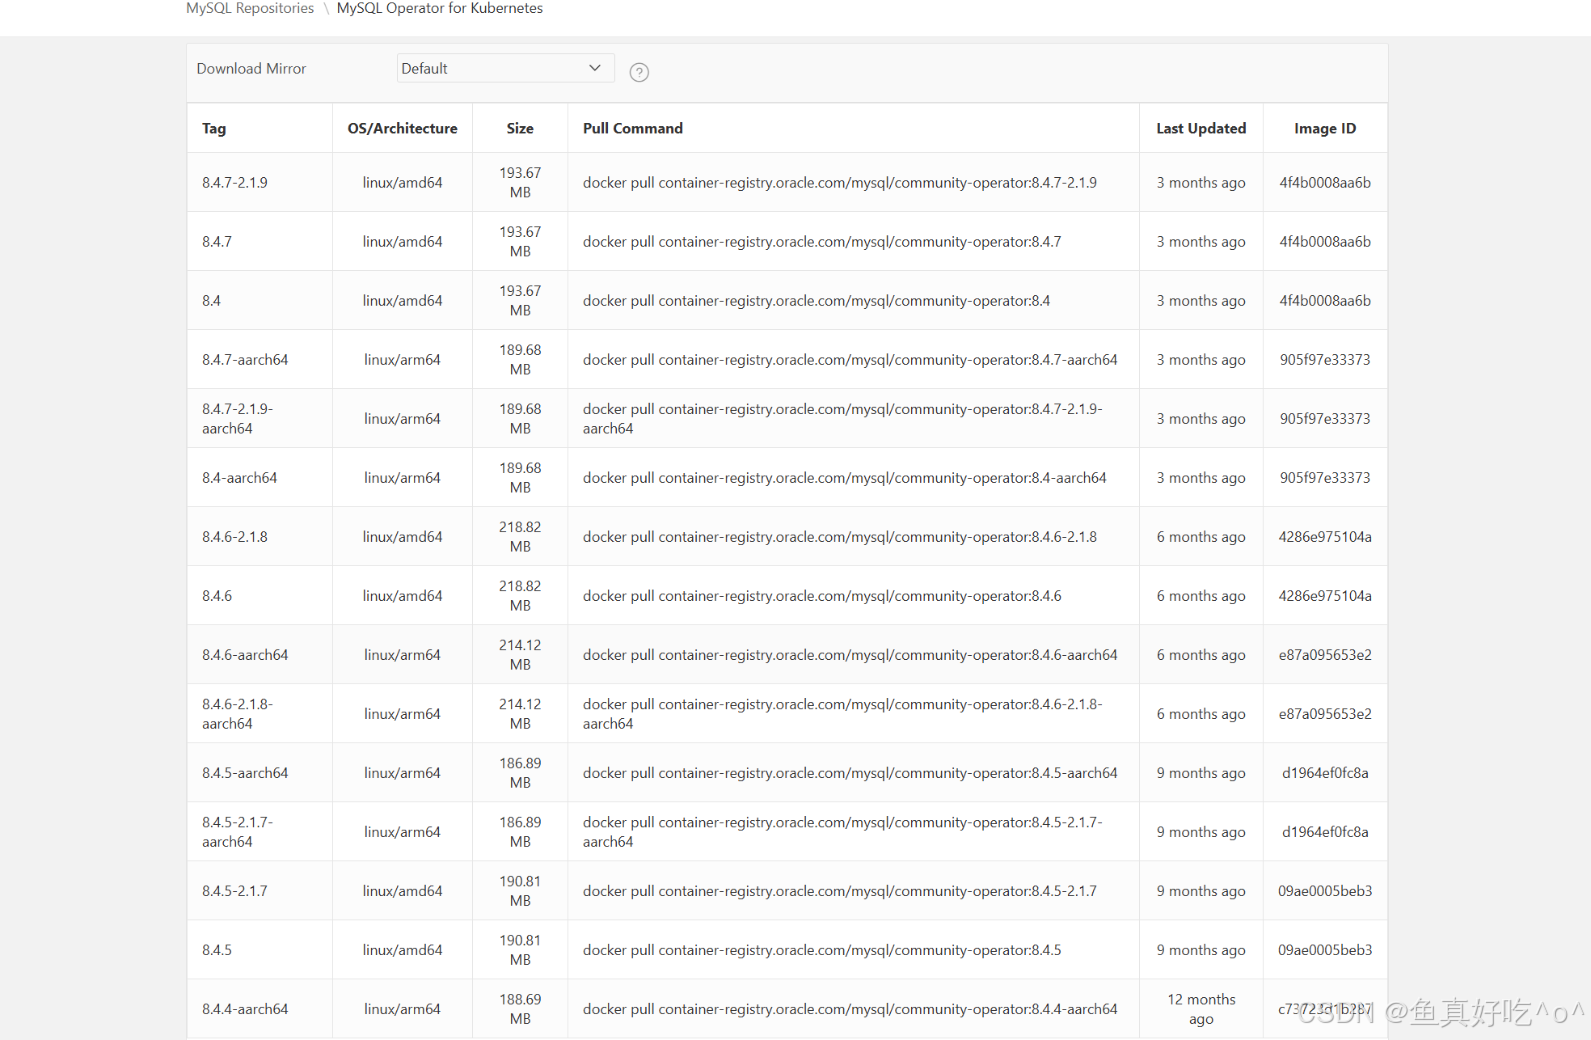Select the tag cell 8.4.6
The height and width of the screenshot is (1040, 1591).
(x=217, y=595)
